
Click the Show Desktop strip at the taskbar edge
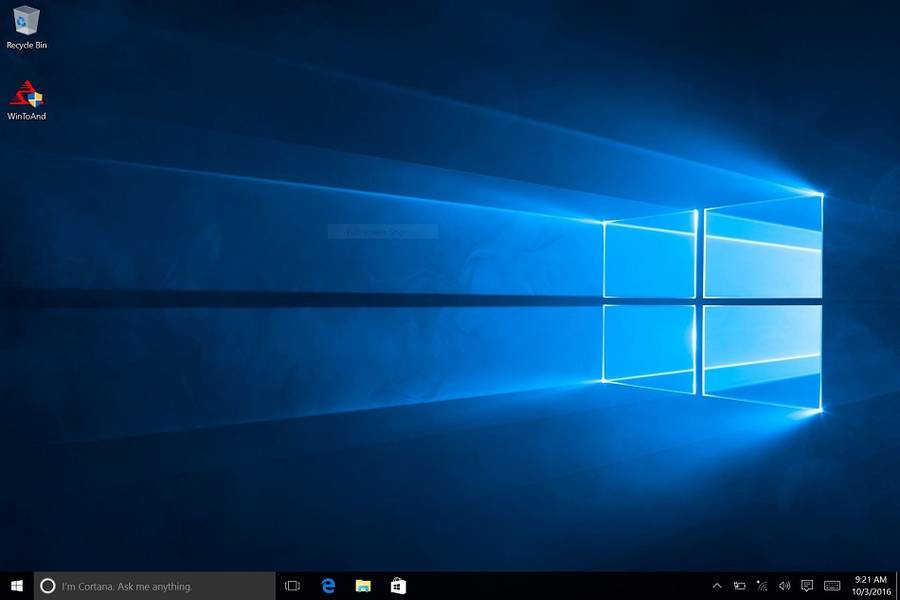click(x=897, y=586)
